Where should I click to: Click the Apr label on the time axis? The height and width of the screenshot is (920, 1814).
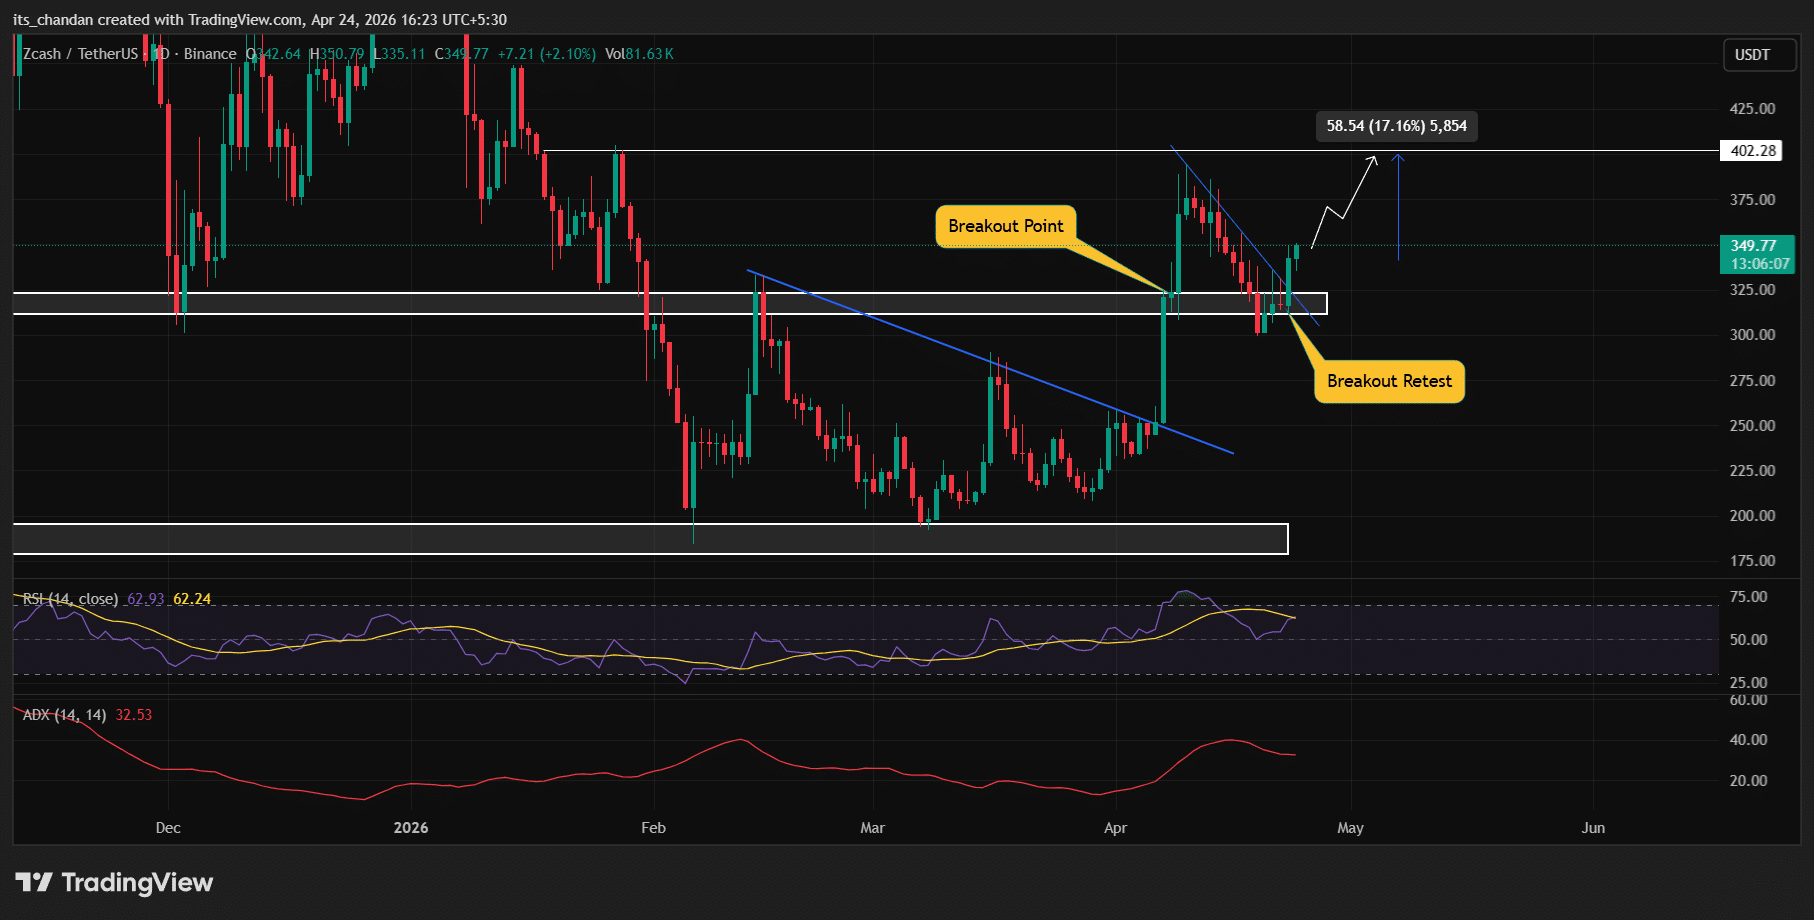tap(1115, 828)
